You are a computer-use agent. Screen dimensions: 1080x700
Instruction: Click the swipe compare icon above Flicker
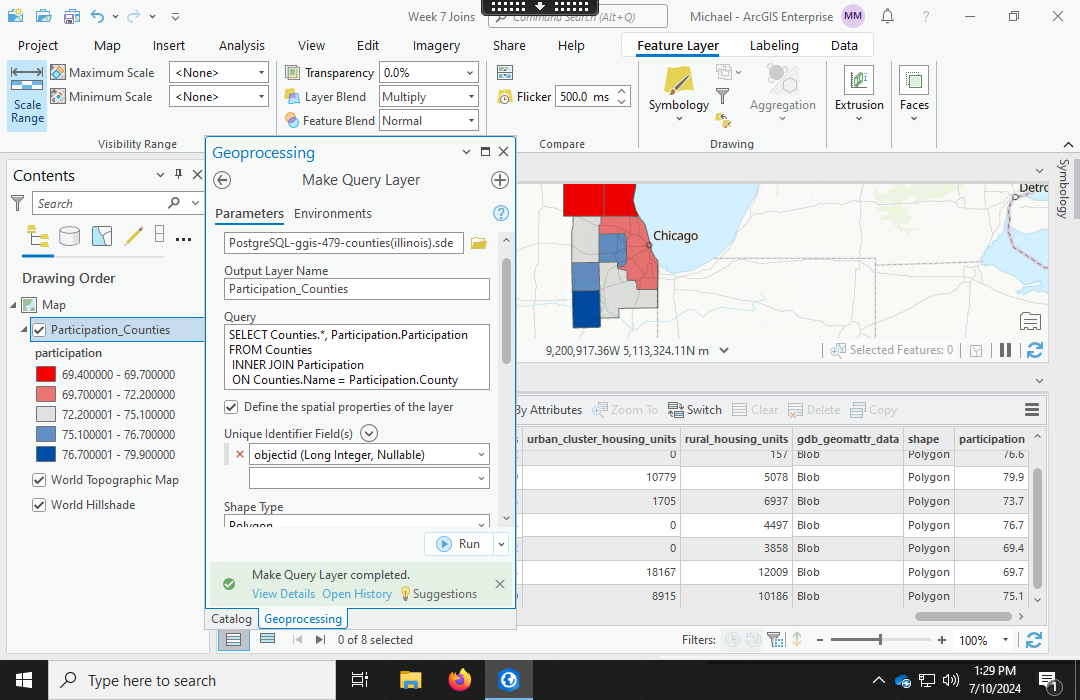505,72
